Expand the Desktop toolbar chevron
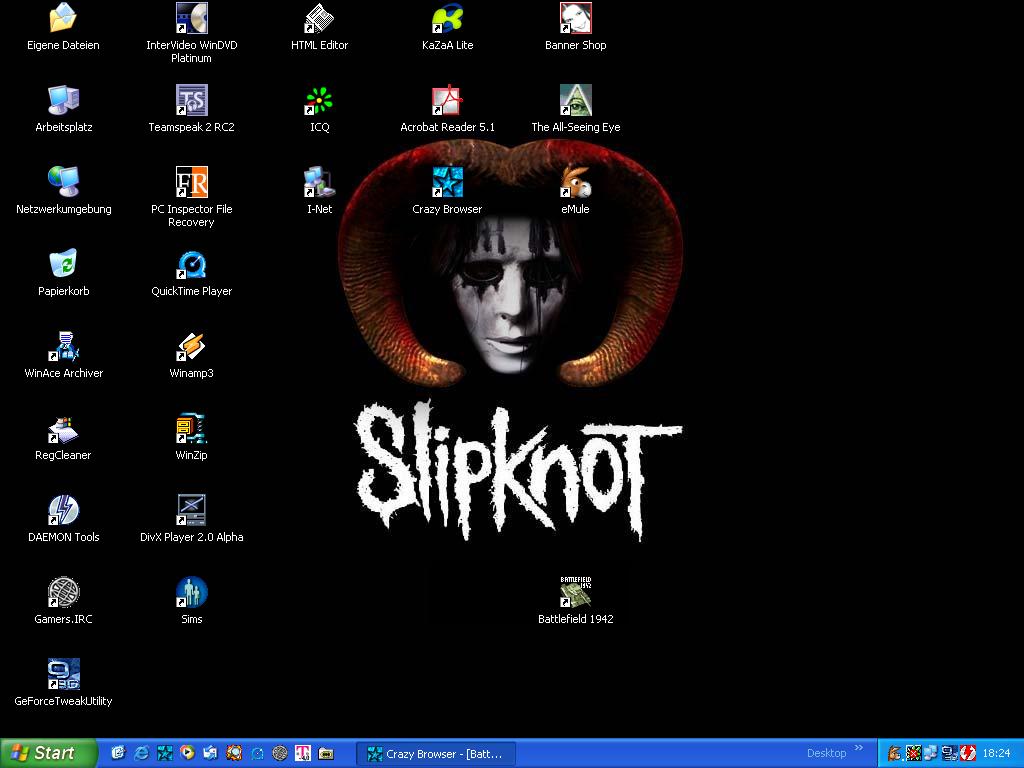The image size is (1024, 768). pos(858,749)
